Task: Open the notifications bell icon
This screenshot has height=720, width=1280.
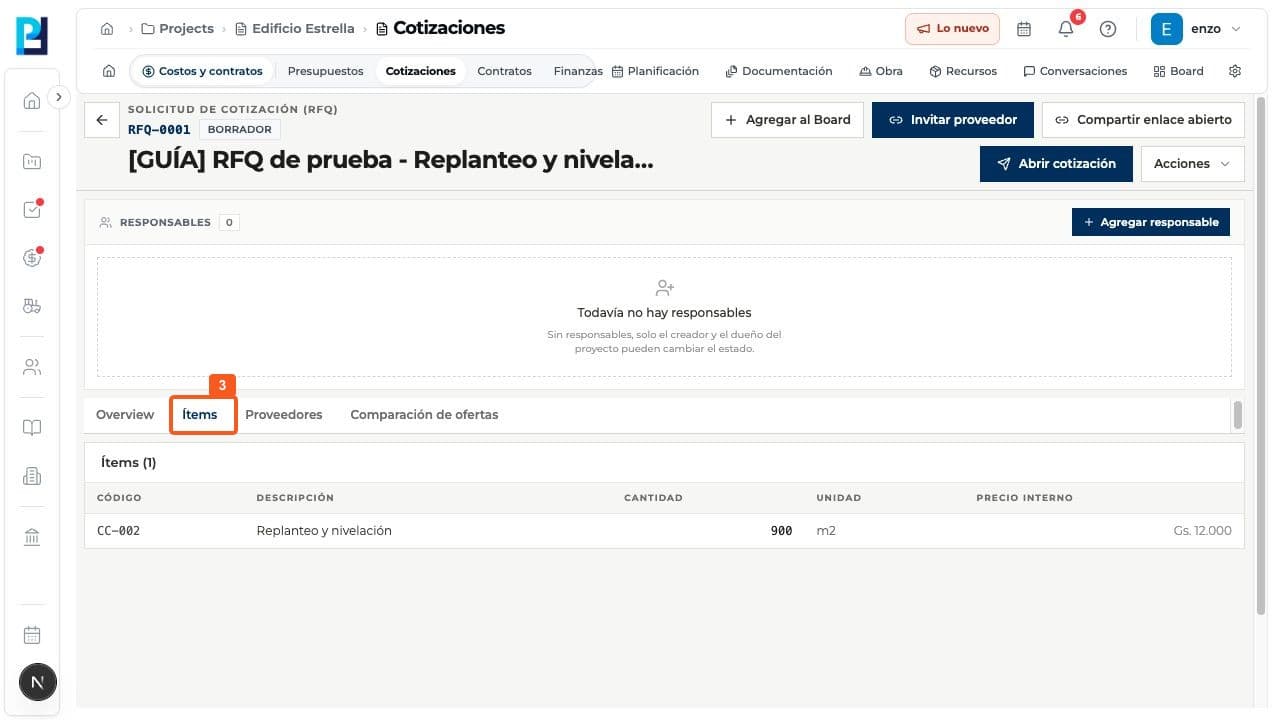Action: point(1066,29)
